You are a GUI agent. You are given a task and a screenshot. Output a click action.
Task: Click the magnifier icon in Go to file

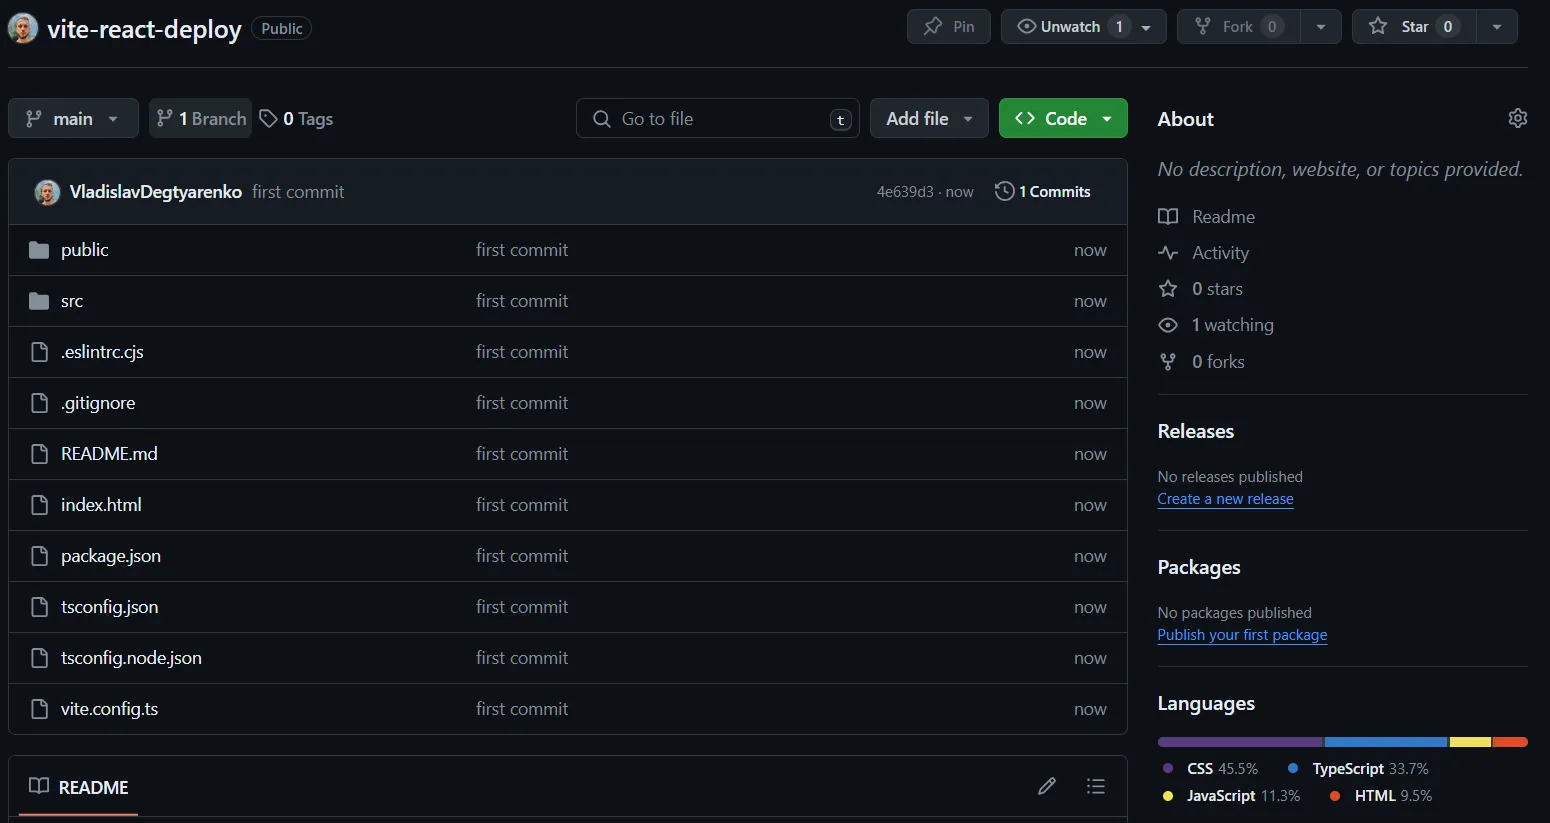point(602,119)
